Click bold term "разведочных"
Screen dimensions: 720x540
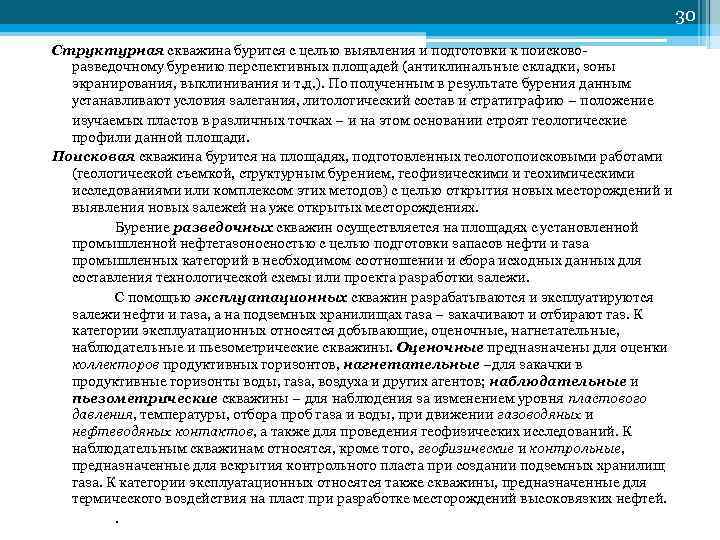(x=223, y=228)
